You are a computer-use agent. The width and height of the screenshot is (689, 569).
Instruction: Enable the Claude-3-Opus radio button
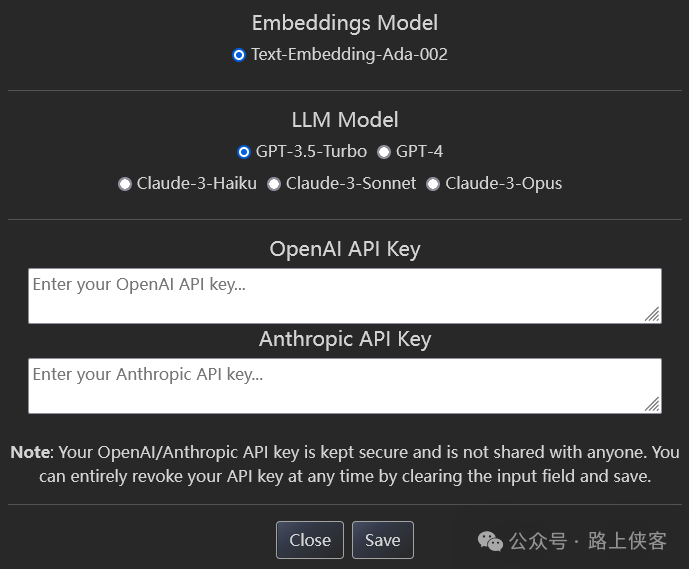[x=433, y=184]
